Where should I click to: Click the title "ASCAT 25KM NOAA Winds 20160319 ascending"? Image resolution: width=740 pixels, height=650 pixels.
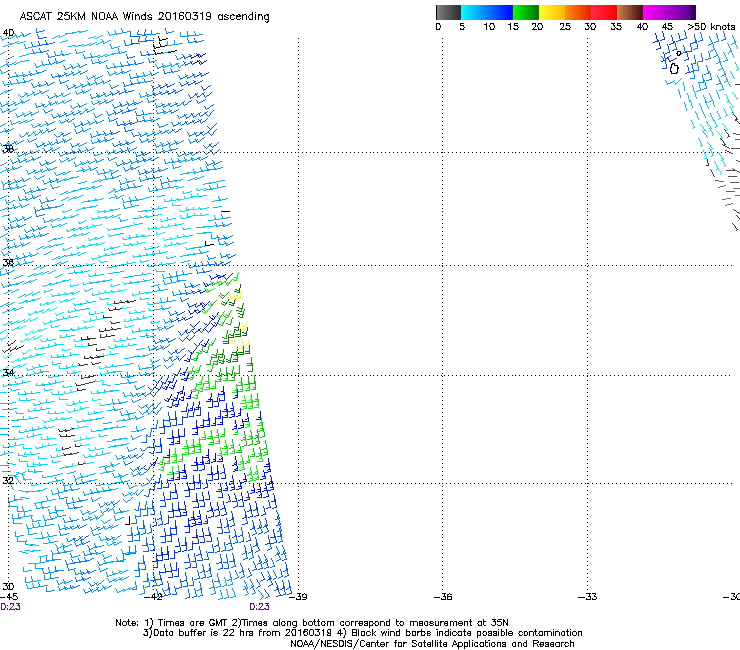[144, 17]
